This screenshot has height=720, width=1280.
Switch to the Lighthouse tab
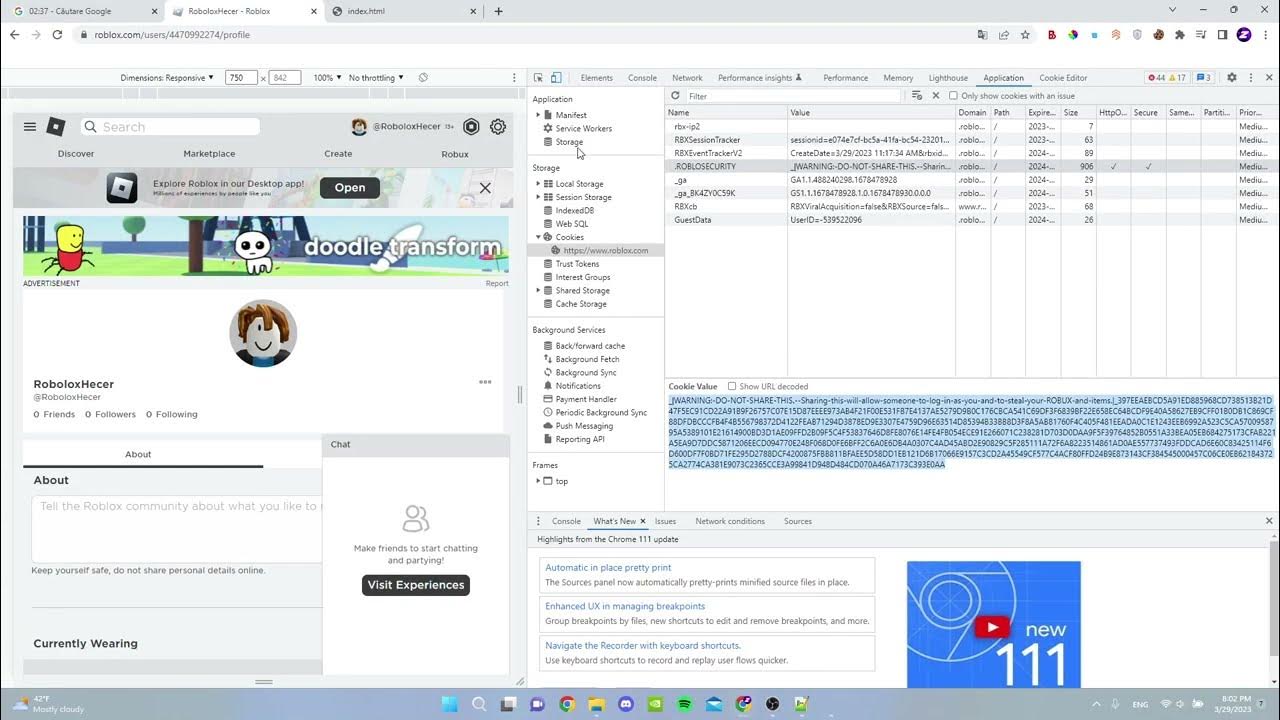point(948,78)
